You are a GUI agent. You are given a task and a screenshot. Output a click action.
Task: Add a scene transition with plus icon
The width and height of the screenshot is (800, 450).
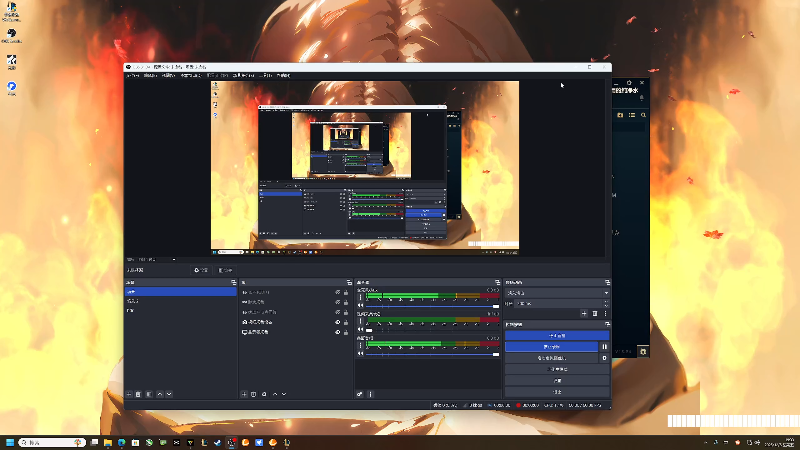tap(584, 313)
